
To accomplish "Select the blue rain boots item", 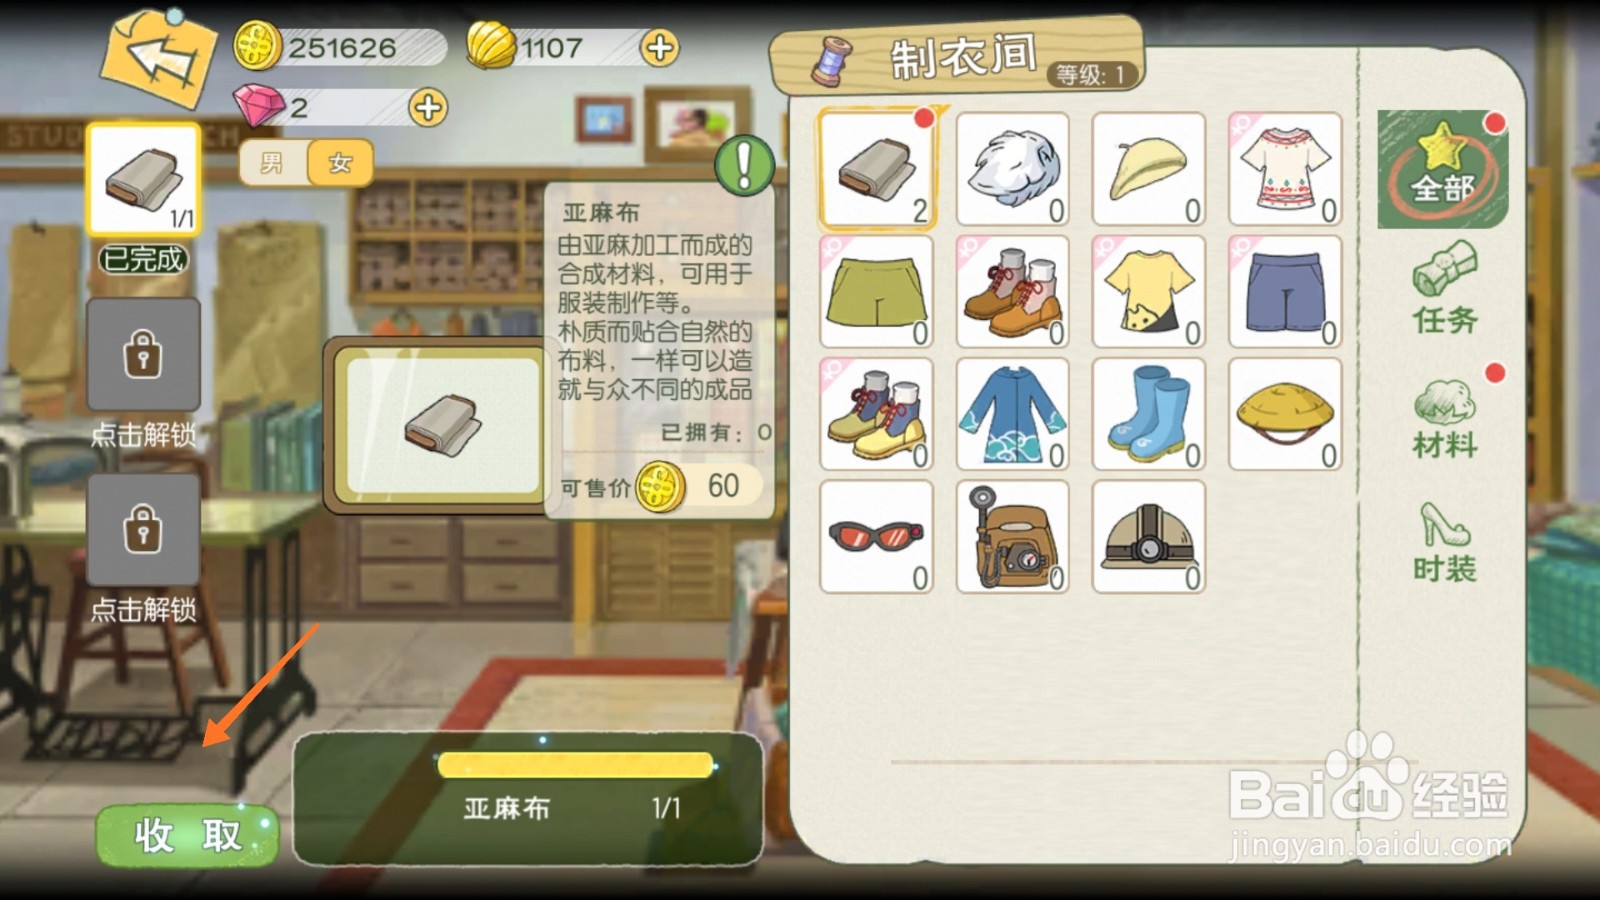I will [x=1149, y=413].
